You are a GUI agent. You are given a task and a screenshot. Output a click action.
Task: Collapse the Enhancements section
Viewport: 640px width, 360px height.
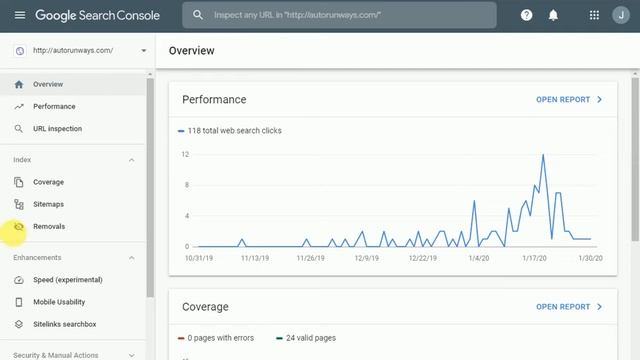pos(131,258)
